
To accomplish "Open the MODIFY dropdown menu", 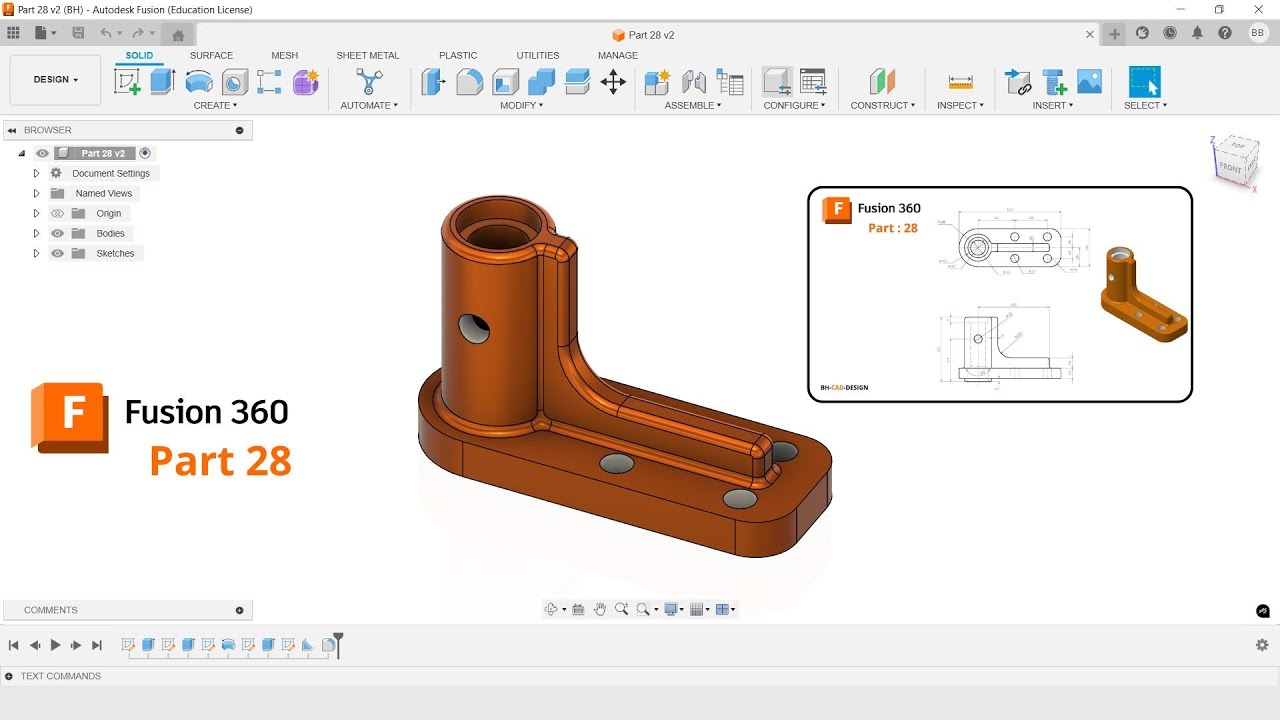I will [x=522, y=105].
